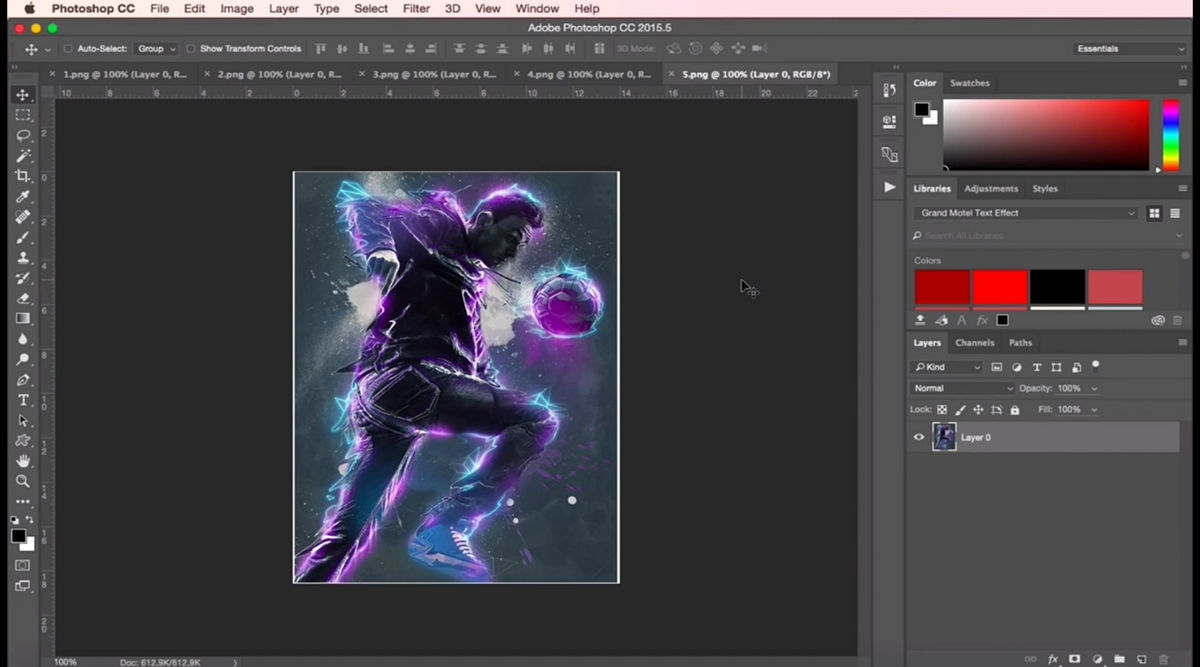This screenshot has width=1200, height=667.
Task: Select the Magic Wand tool
Action: coord(23,156)
